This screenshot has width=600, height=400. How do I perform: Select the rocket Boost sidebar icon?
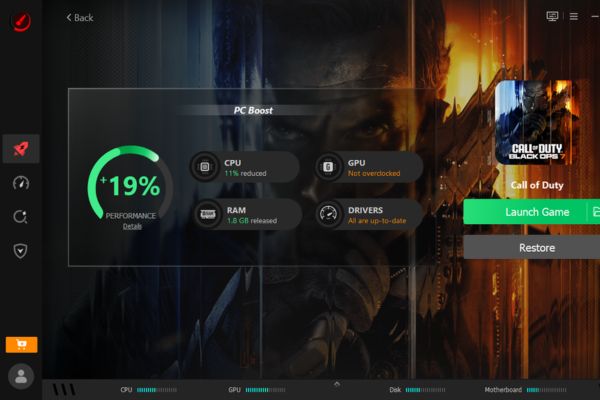pos(21,149)
